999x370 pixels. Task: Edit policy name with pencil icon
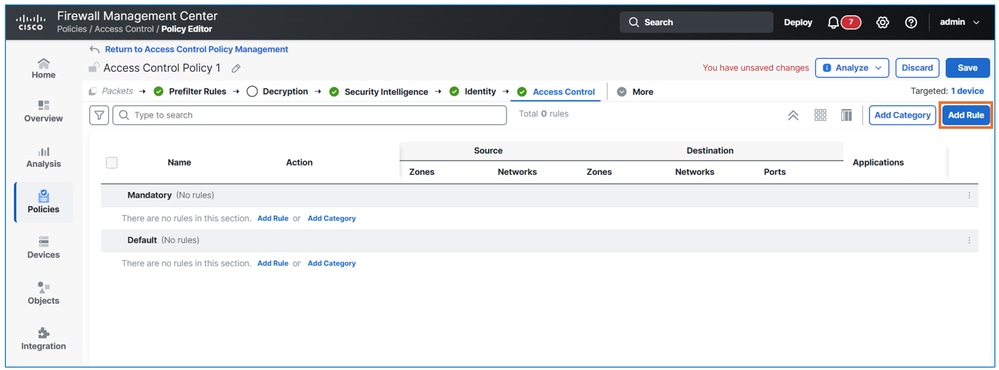(236, 68)
